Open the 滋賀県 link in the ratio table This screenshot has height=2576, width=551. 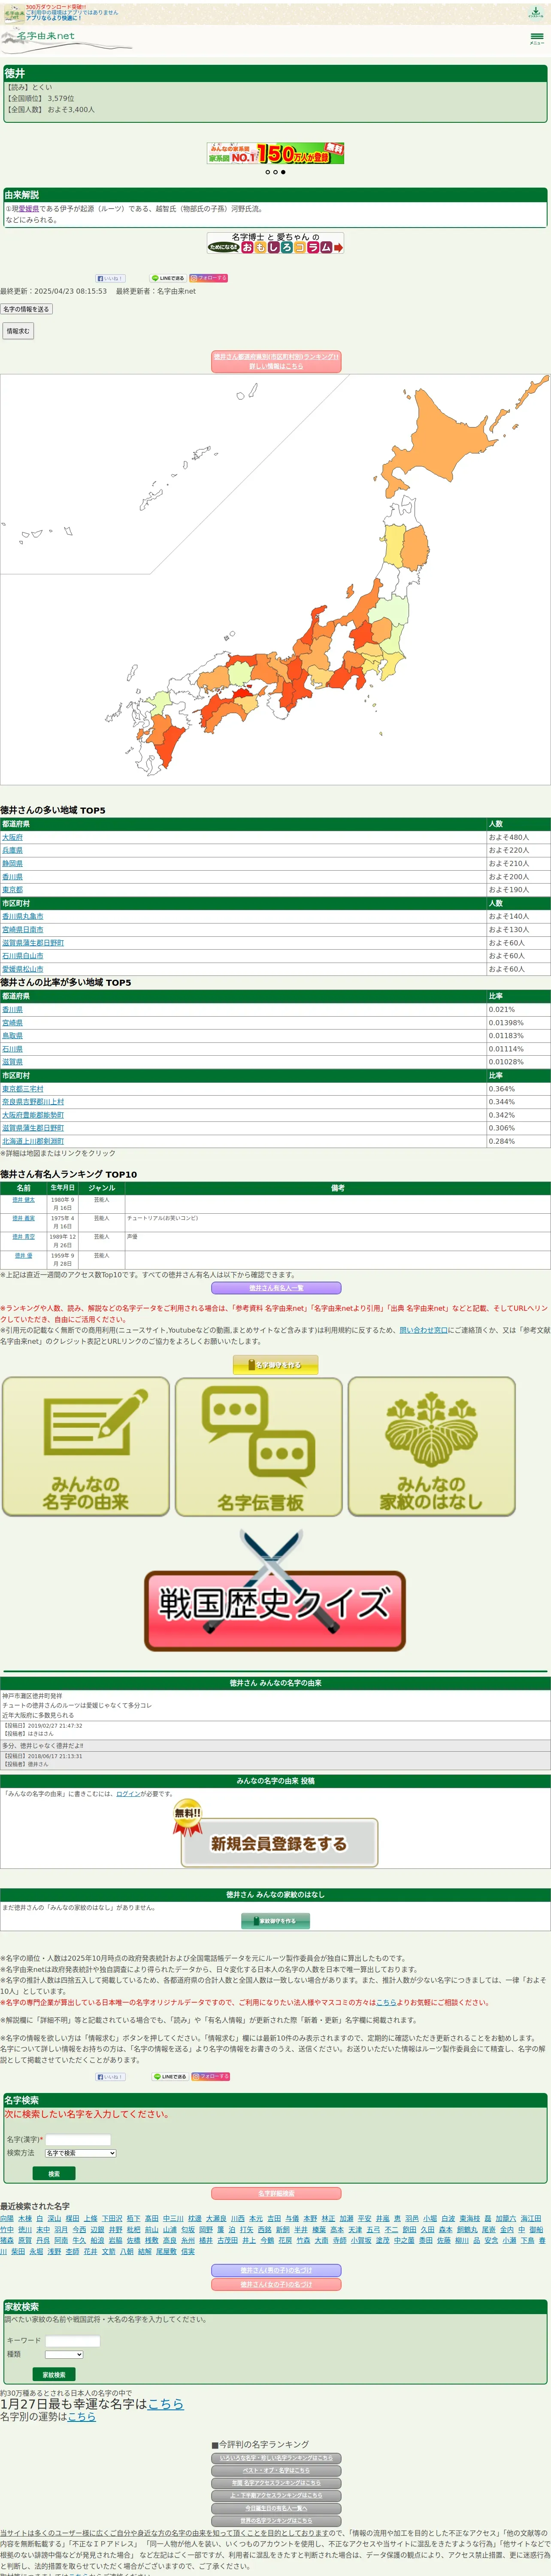12,1062
